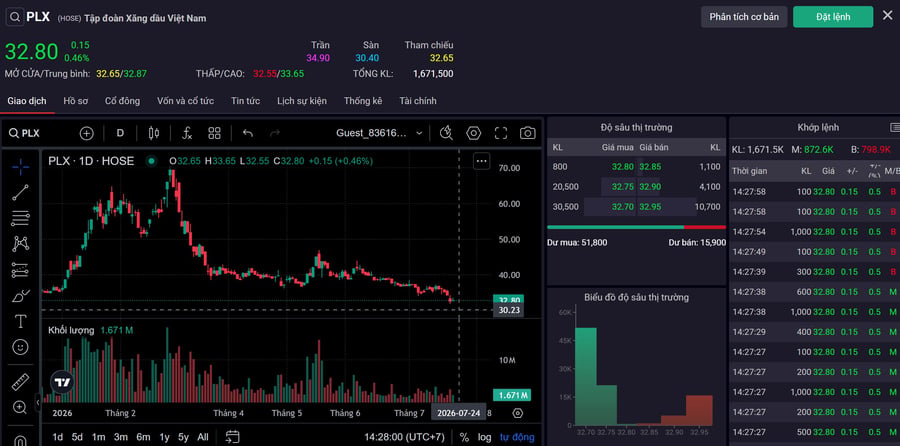Click the magnet mode icon
900x446 pixels.
coord(21,439)
